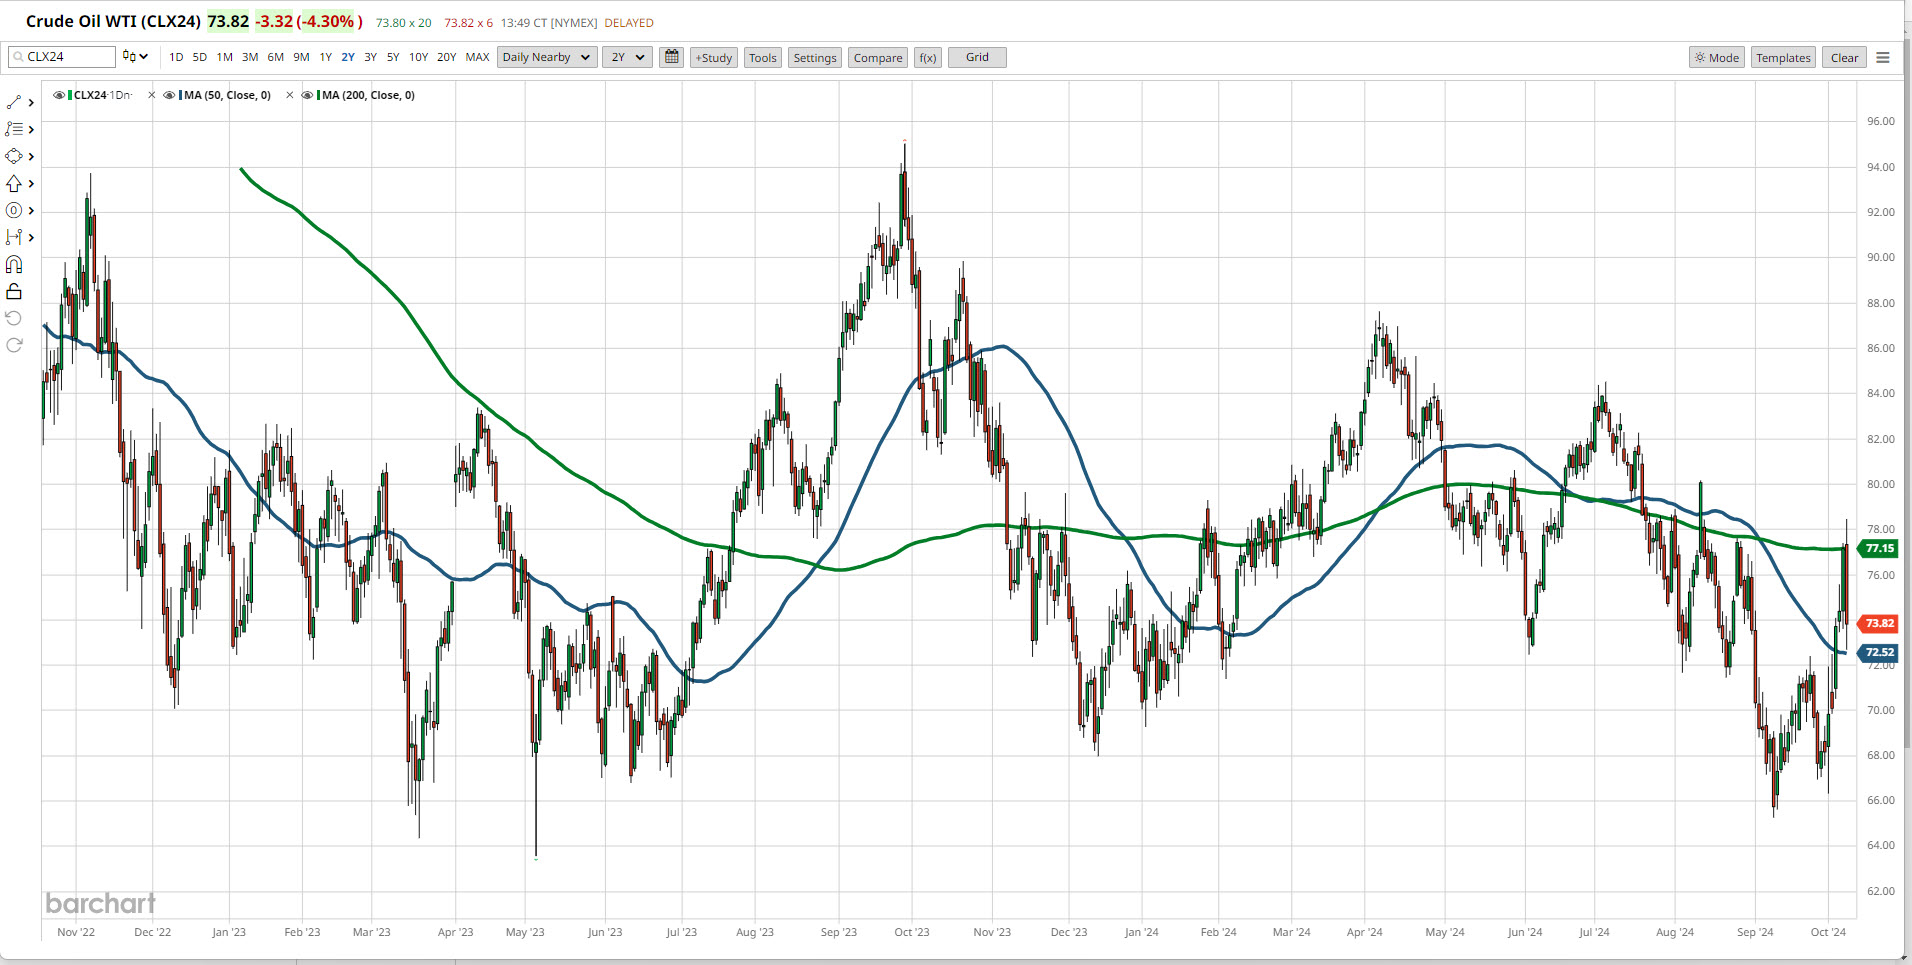Hide the MA (200, Close, 0) line

pyautogui.click(x=307, y=95)
